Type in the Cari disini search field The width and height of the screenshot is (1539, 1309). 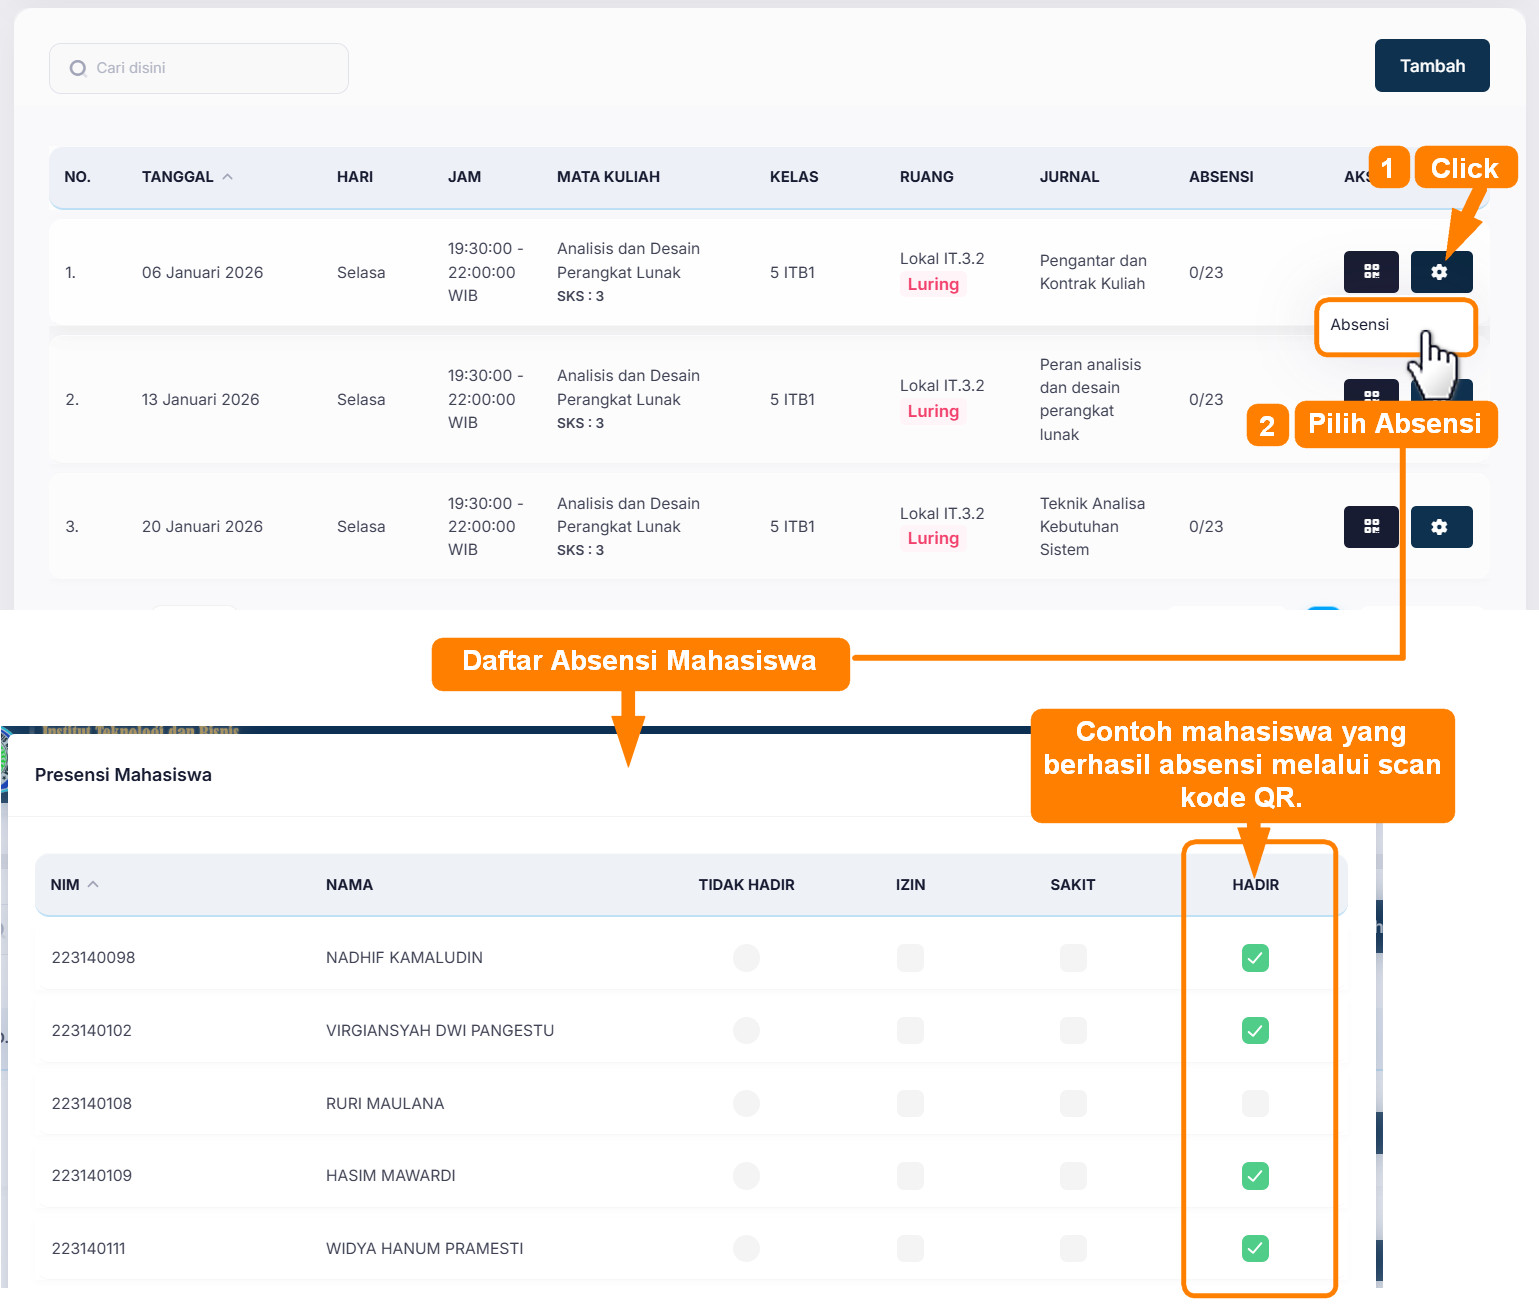210,68
